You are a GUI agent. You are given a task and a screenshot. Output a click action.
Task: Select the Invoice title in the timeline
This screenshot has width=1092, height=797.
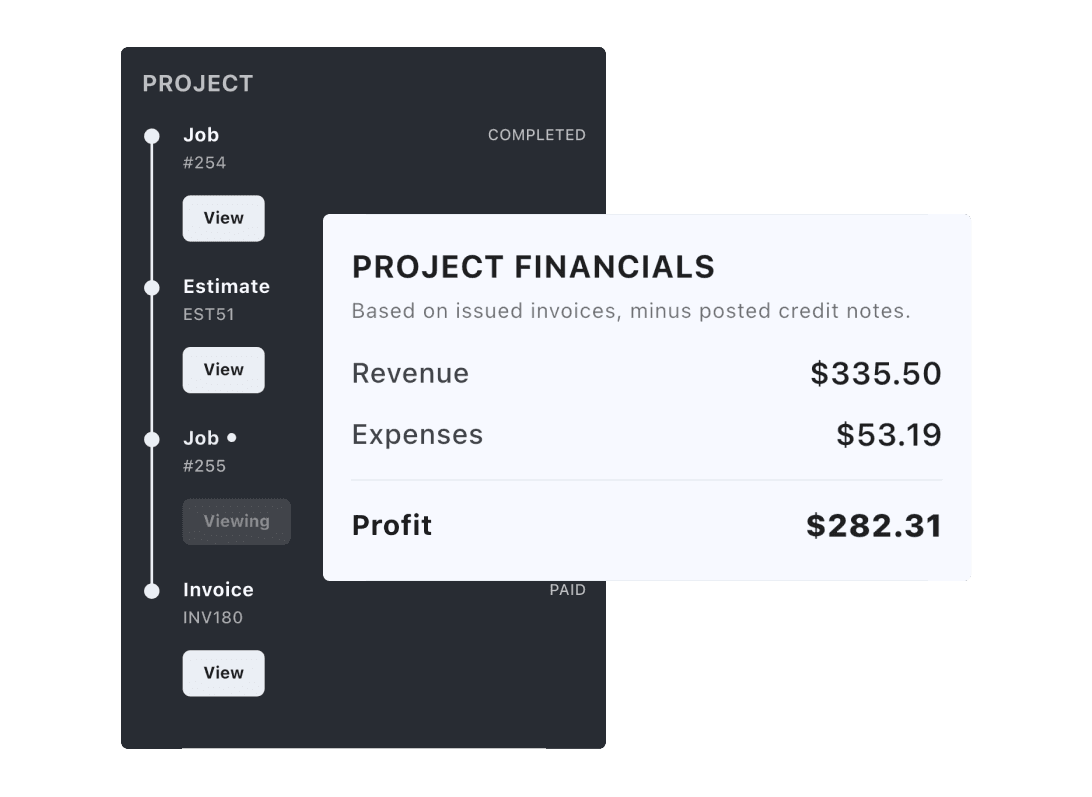tap(218, 590)
